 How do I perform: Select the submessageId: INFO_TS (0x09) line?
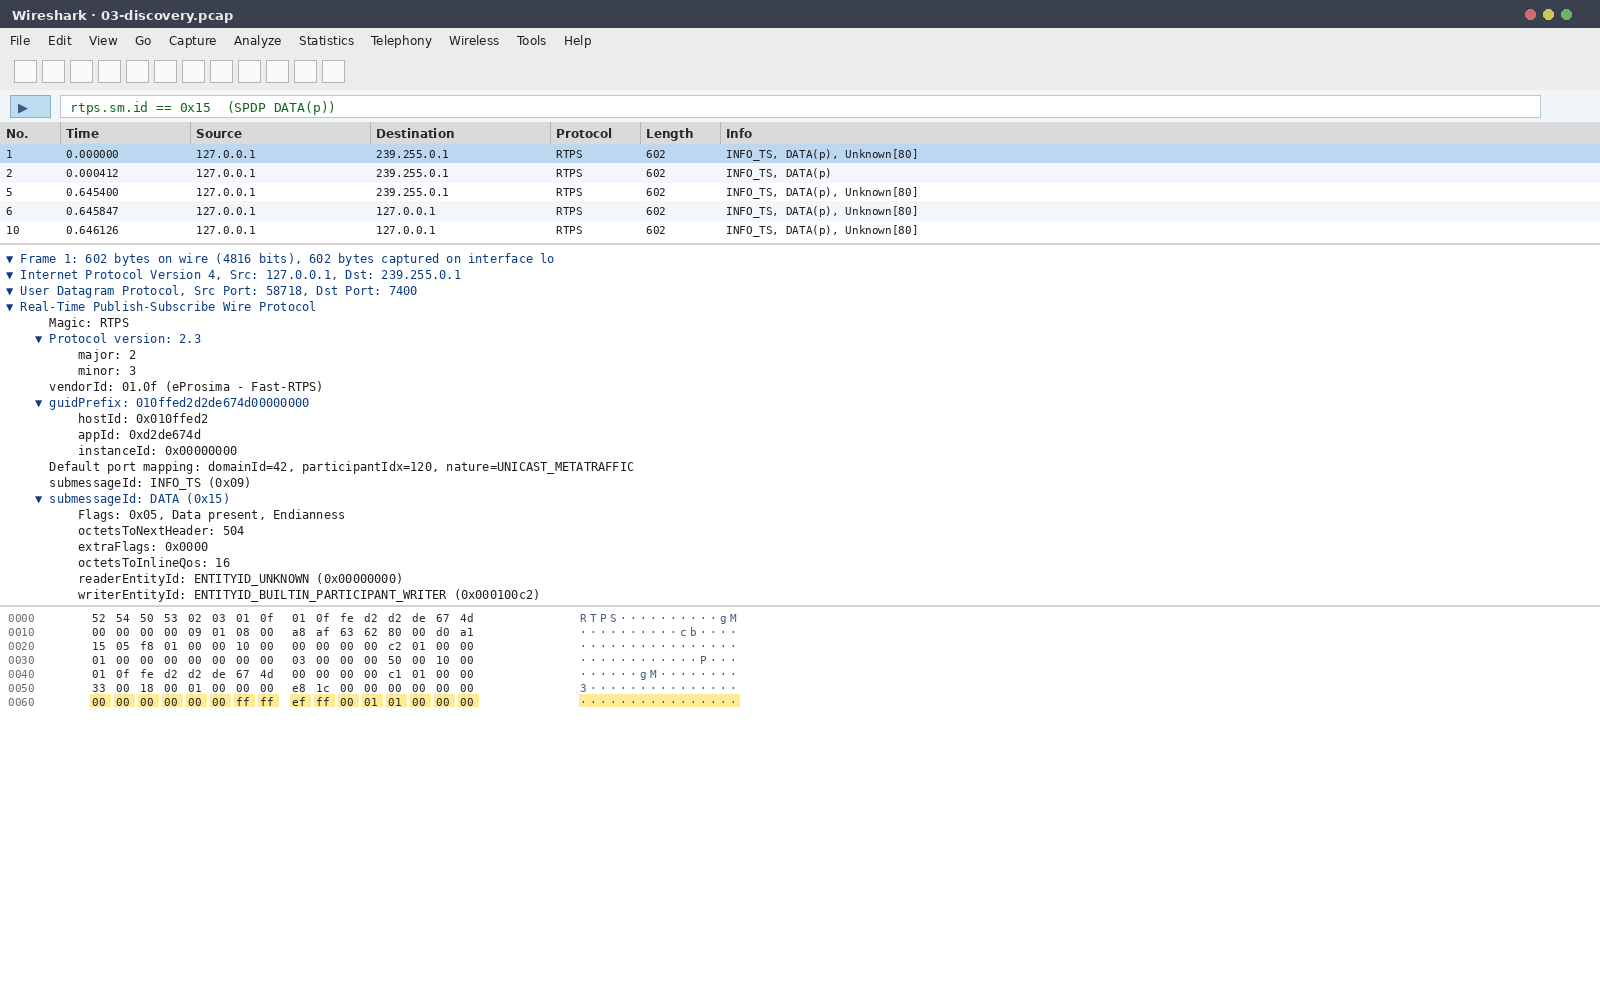tap(150, 483)
